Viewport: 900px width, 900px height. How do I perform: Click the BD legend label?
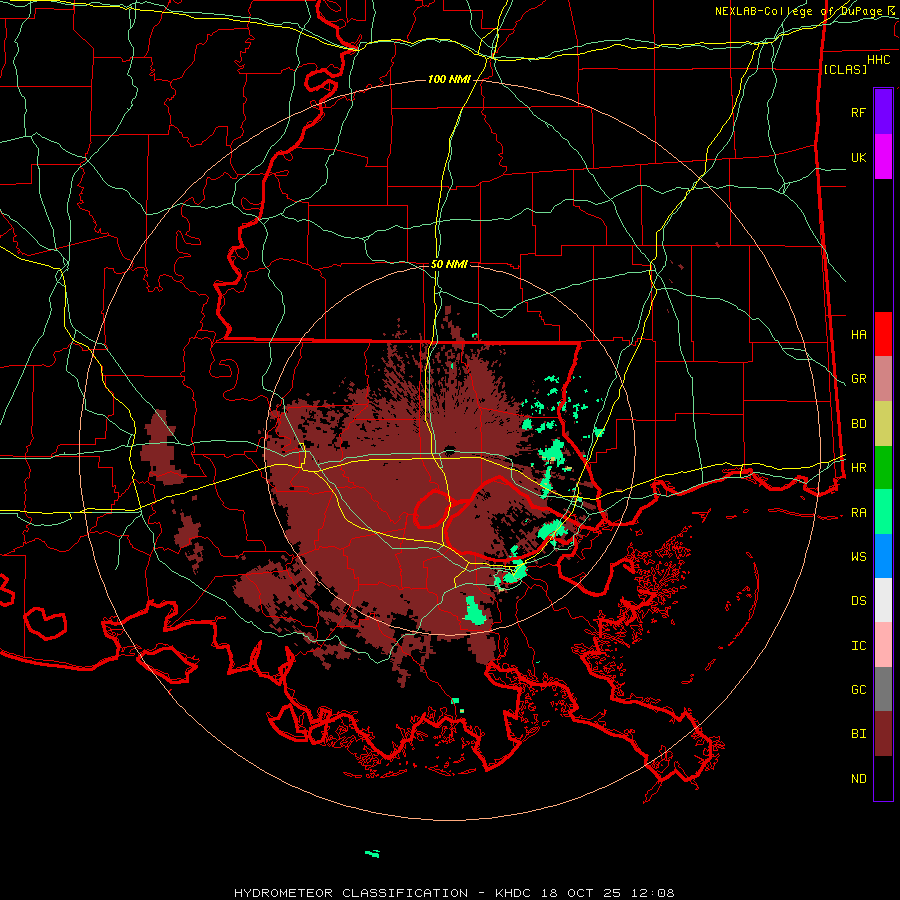point(858,424)
